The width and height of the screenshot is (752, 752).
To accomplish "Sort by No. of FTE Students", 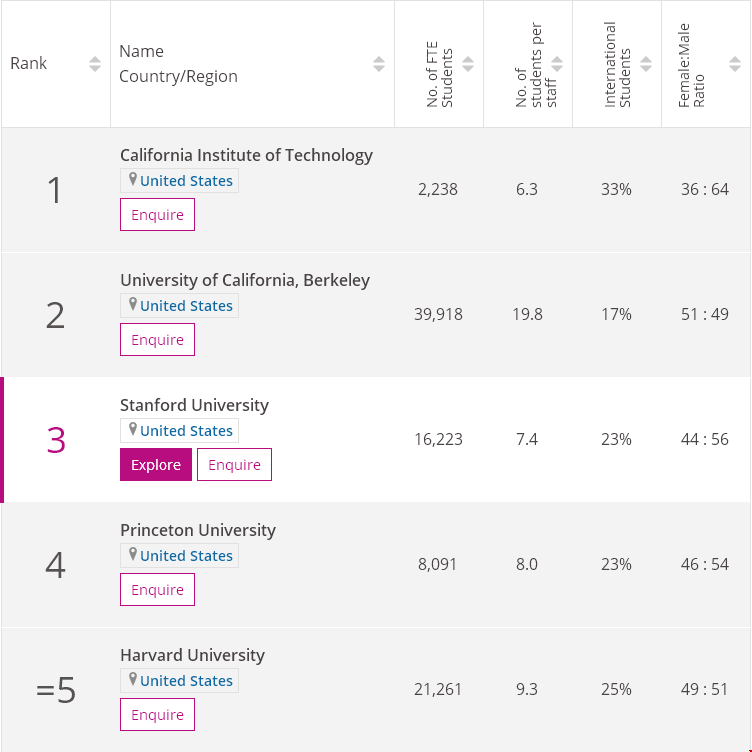I will pos(468,64).
